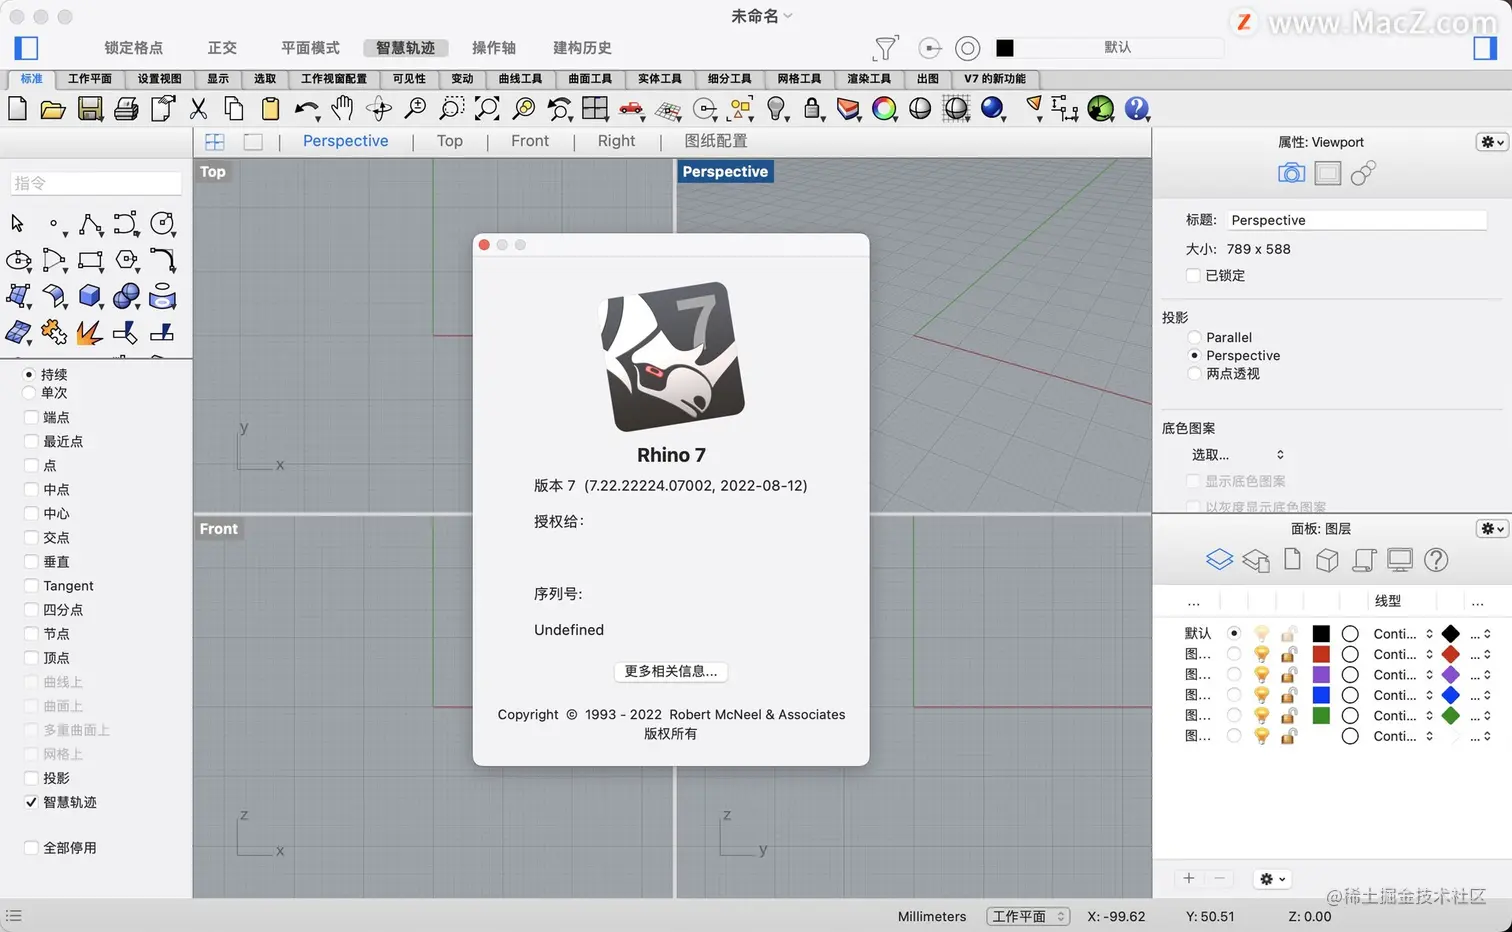The image size is (1512, 932).
Task: Click the Undo arrow icon
Action: tap(306, 108)
